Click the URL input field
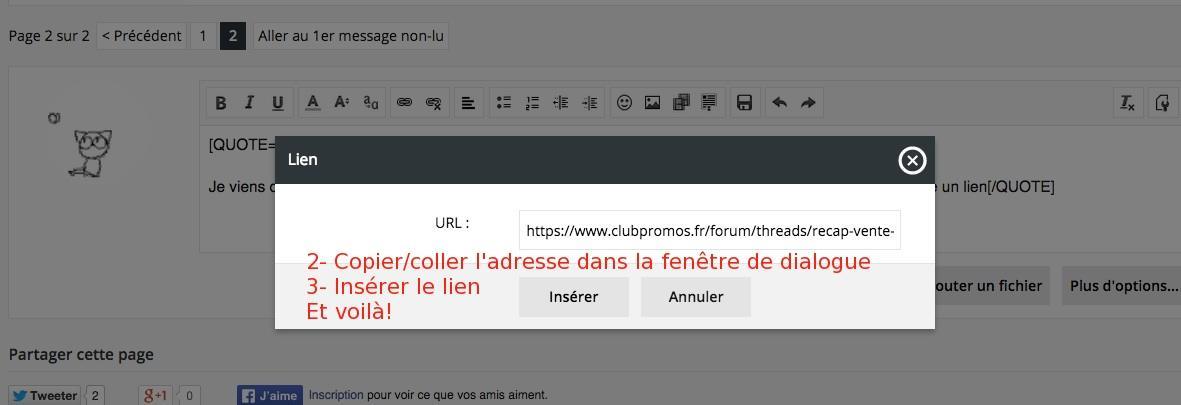This screenshot has width=1181, height=405. click(710, 230)
